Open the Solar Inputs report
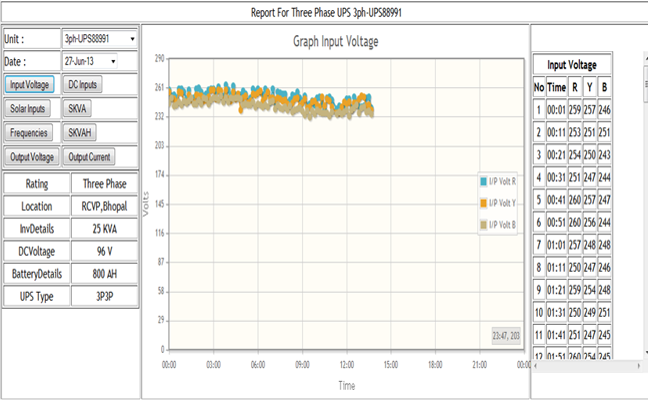This screenshot has height=402, width=649. point(29,108)
